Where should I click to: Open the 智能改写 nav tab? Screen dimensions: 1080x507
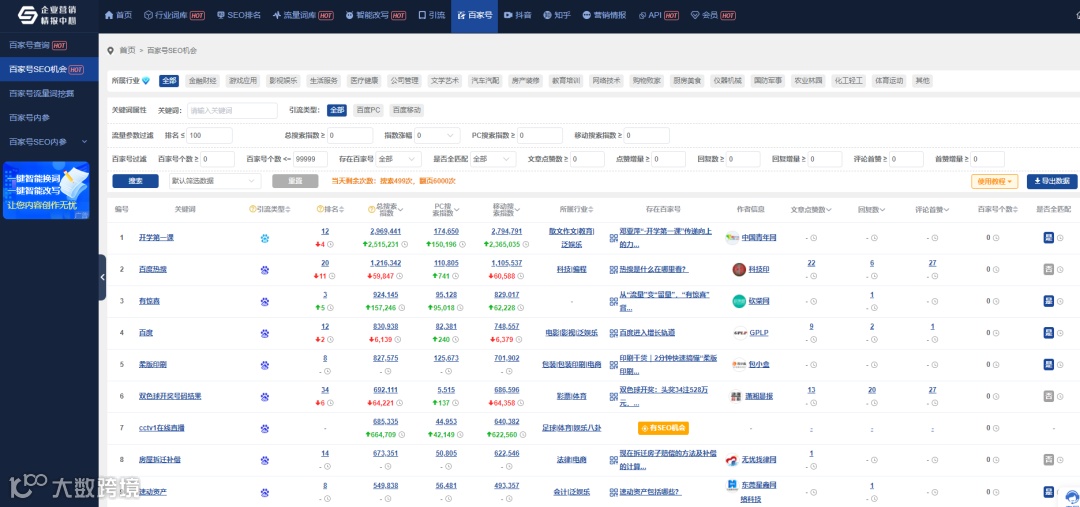375,15
